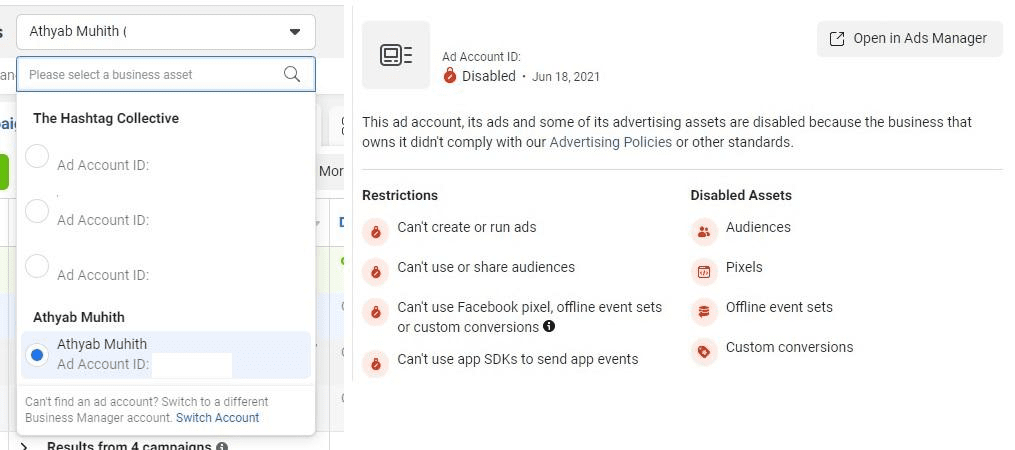Click the Restrictions heading
This screenshot has height=450, width=1015.
(x=400, y=195)
